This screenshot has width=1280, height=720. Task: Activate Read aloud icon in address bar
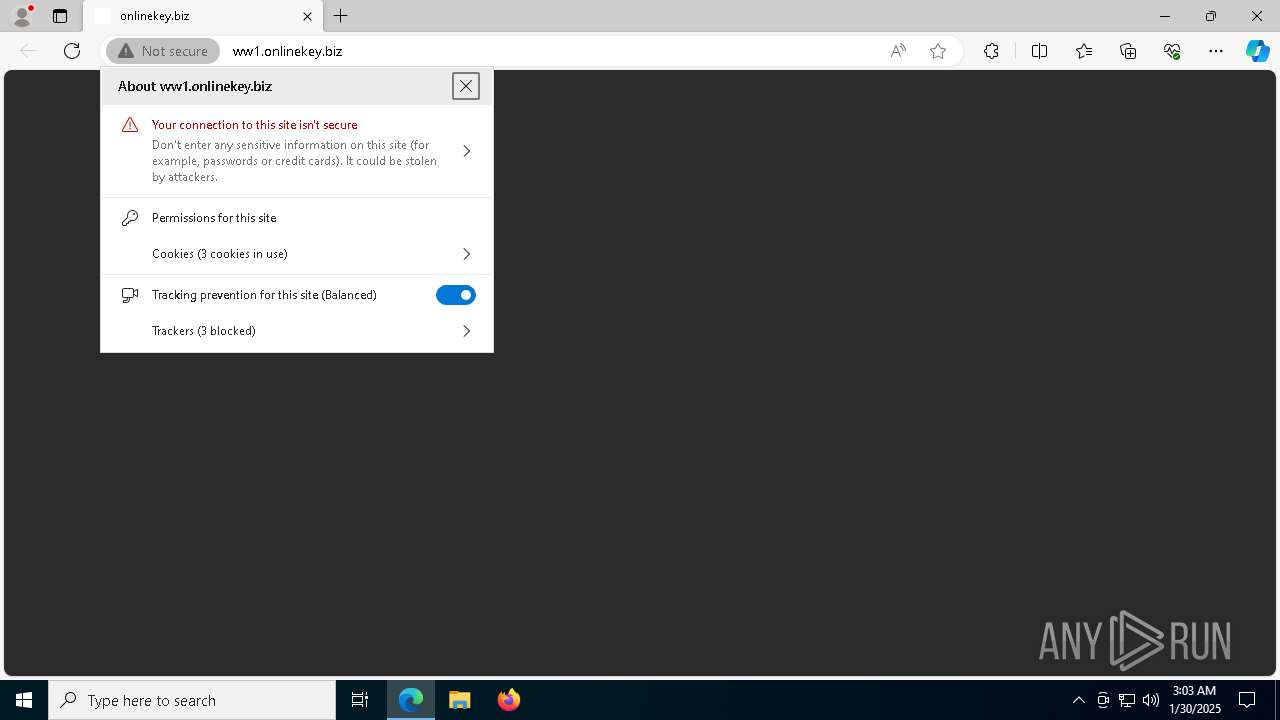point(898,51)
